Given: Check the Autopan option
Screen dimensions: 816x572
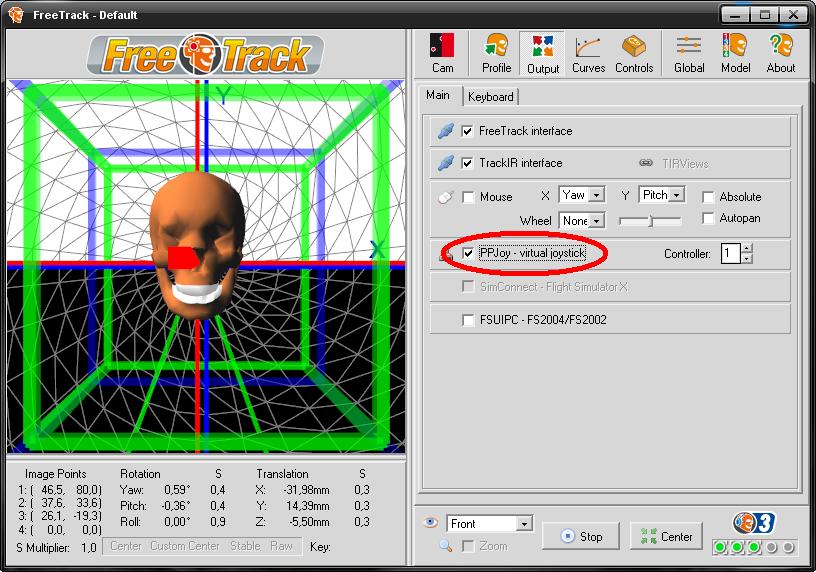Looking at the screenshot, I should coord(708,218).
